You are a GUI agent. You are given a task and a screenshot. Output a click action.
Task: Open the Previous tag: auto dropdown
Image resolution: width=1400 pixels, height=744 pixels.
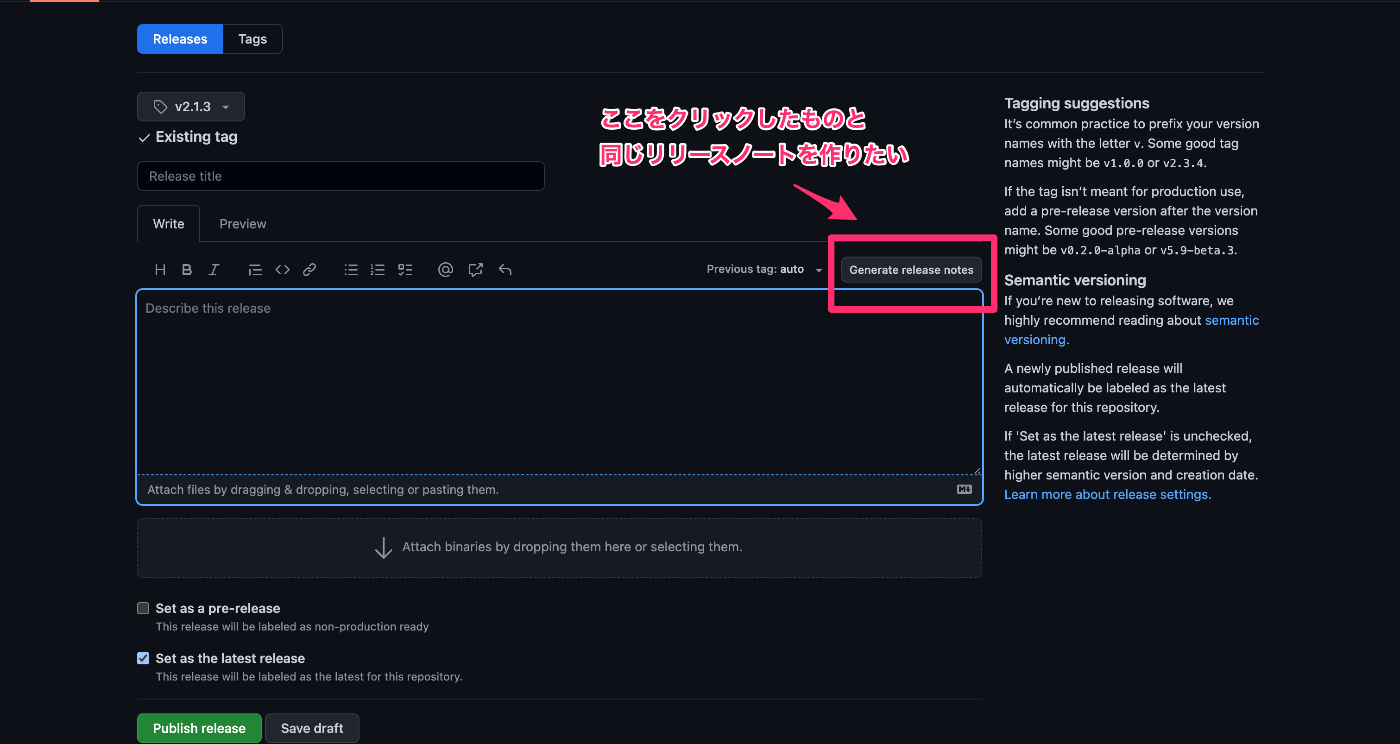pyautogui.click(x=765, y=269)
